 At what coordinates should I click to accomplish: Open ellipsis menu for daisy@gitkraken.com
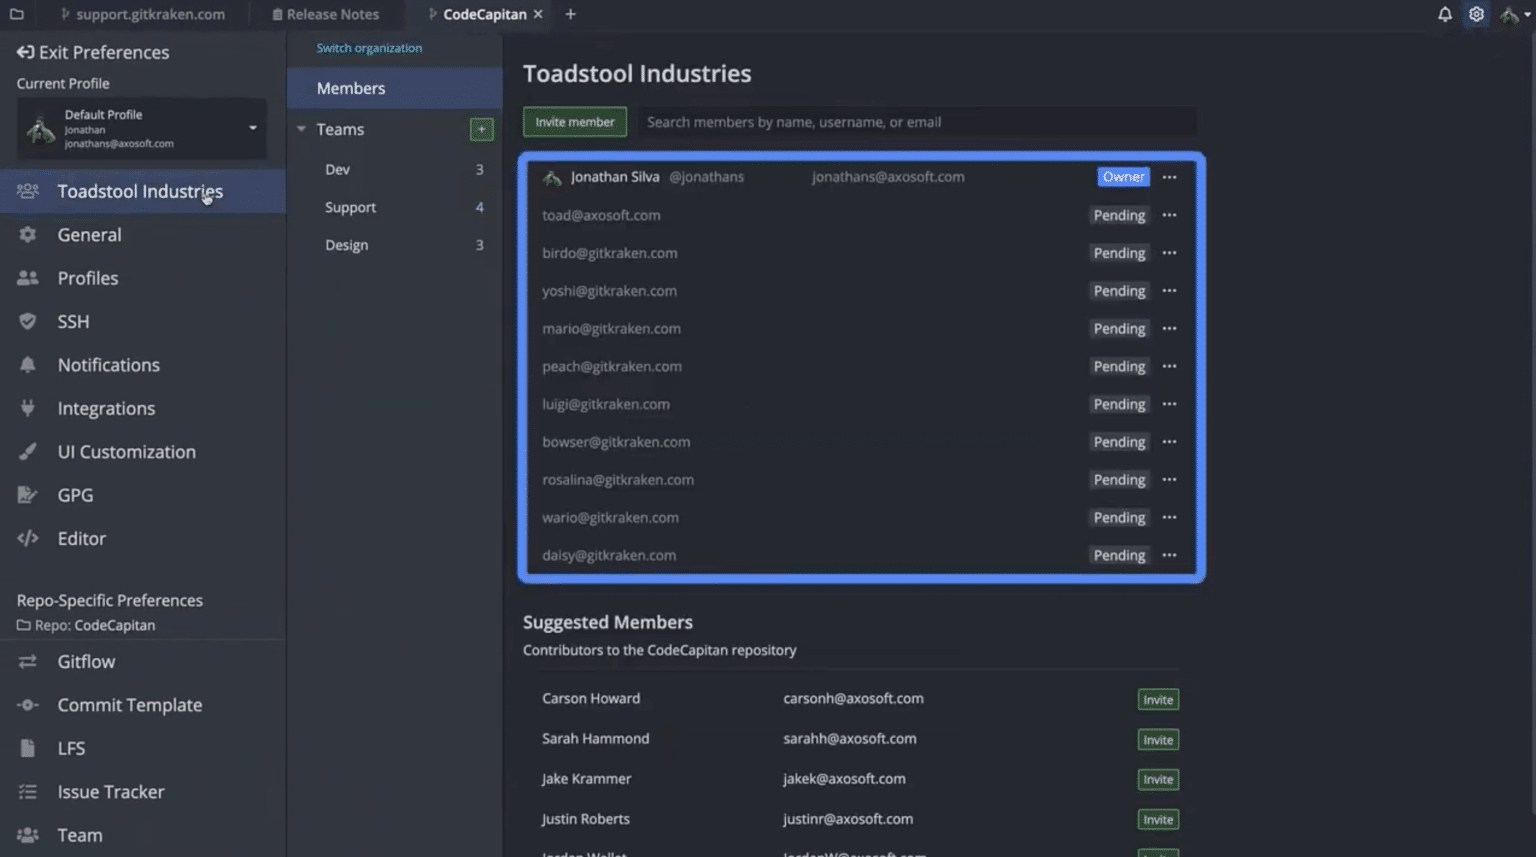pos(1169,555)
